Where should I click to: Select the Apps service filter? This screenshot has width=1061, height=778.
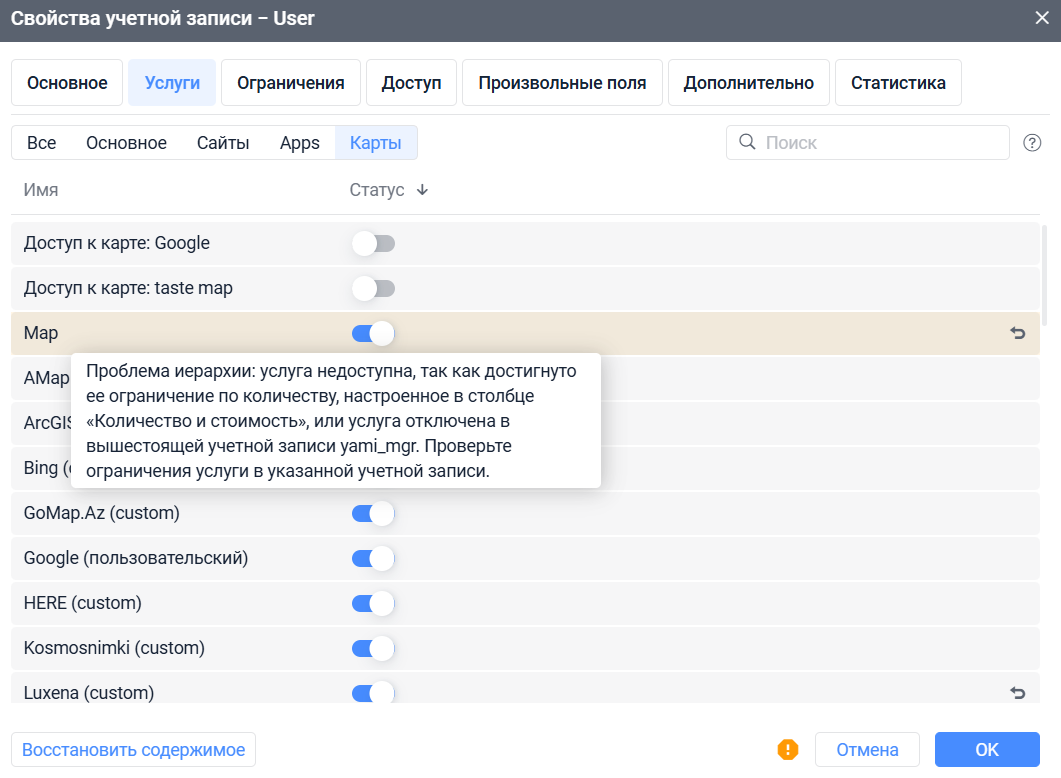tap(299, 143)
